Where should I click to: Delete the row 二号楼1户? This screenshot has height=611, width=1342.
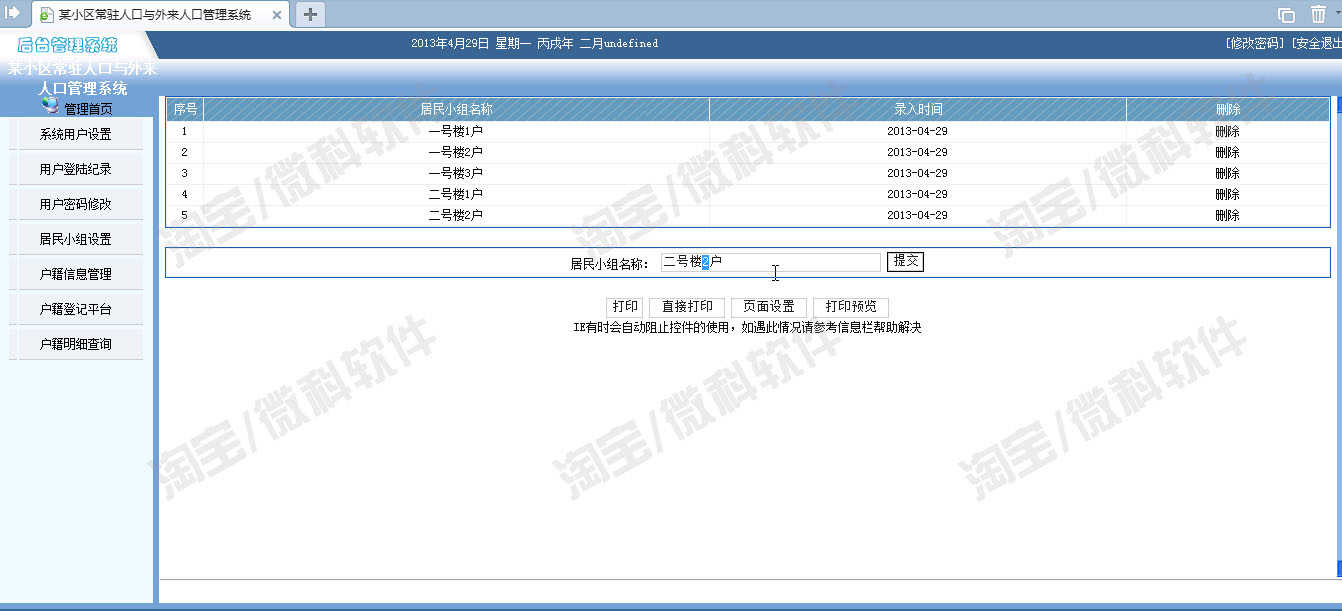pos(1227,194)
